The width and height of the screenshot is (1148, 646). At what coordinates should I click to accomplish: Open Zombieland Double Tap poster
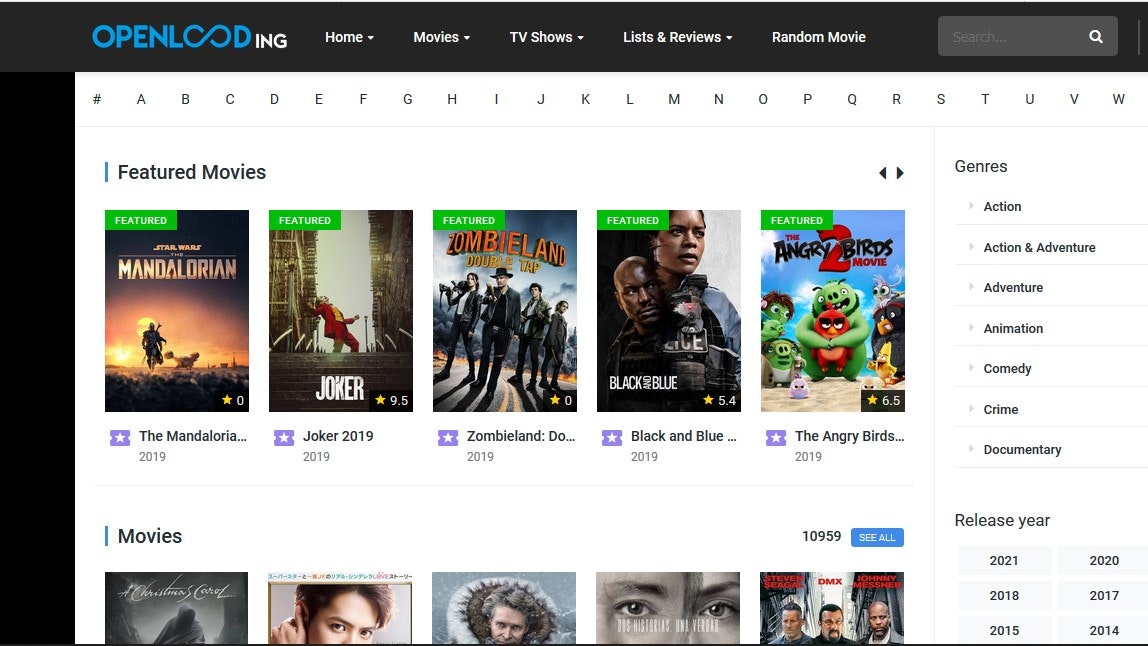pyautogui.click(x=504, y=311)
